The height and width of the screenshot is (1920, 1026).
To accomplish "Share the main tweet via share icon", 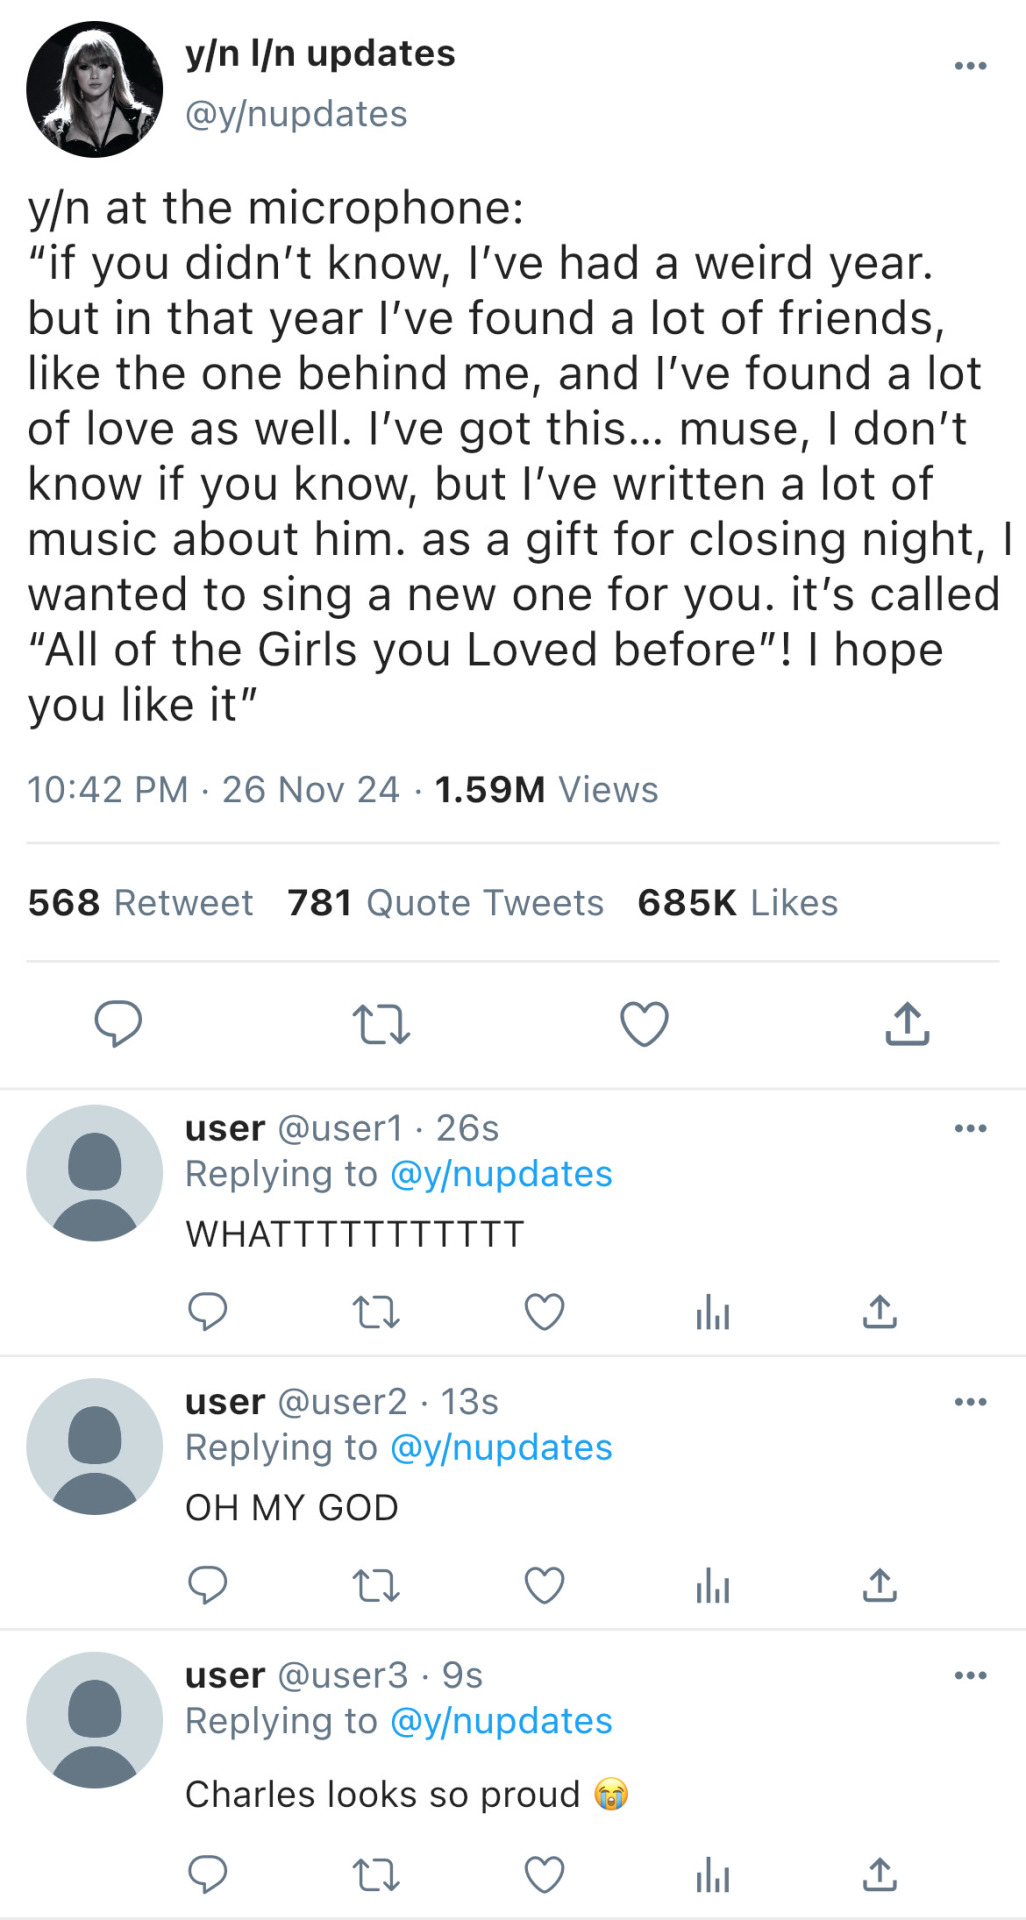I will [x=907, y=1023].
